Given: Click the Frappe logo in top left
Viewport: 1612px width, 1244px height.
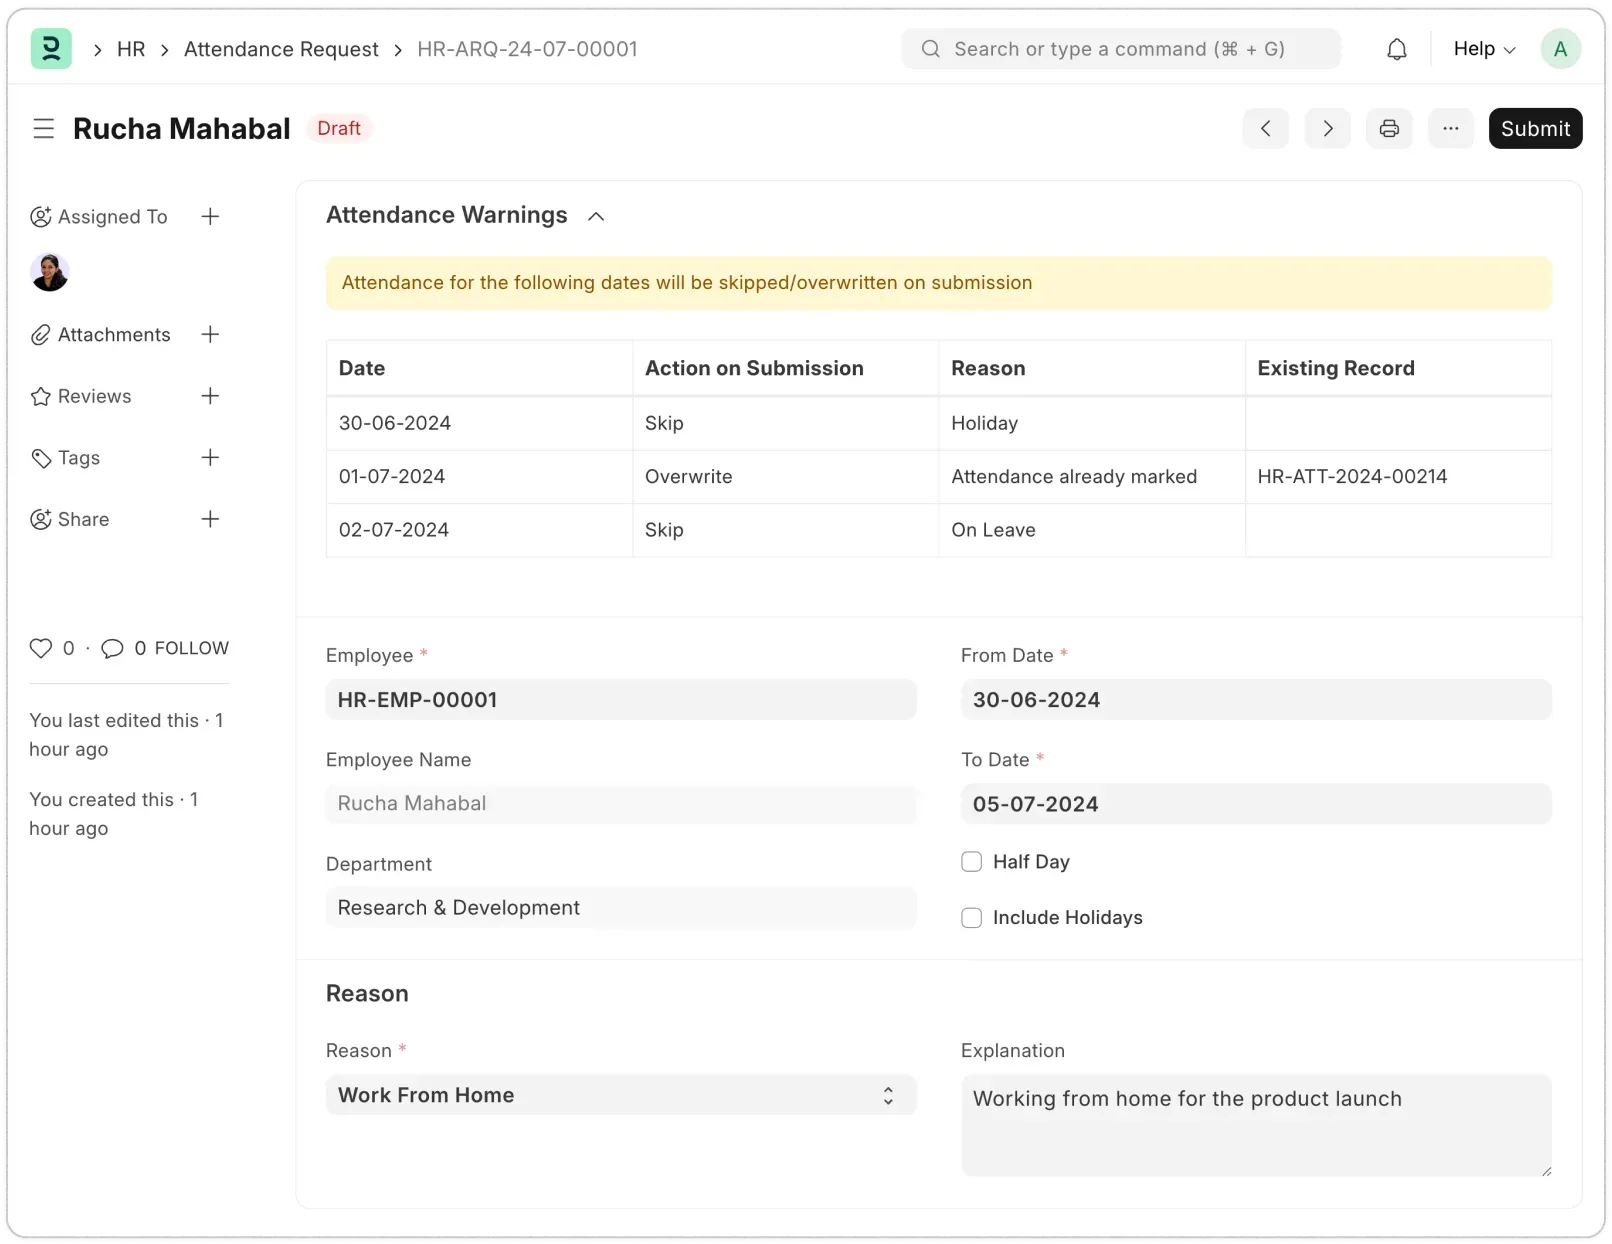Looking at the screenshot, I should pos(51,48).
